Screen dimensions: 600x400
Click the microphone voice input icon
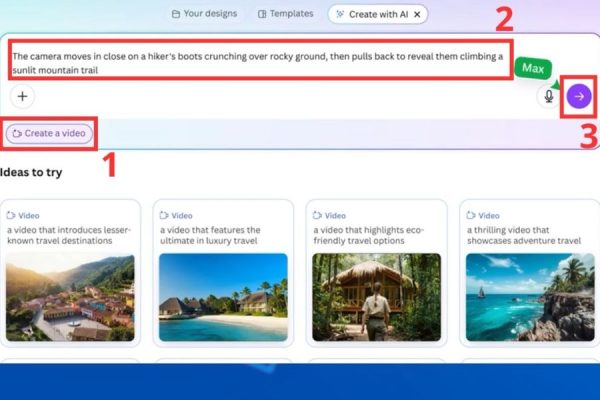(x=548, y=96)
